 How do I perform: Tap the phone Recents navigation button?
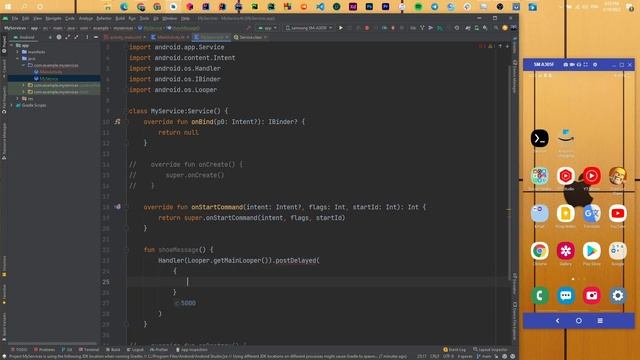(600, 321)
